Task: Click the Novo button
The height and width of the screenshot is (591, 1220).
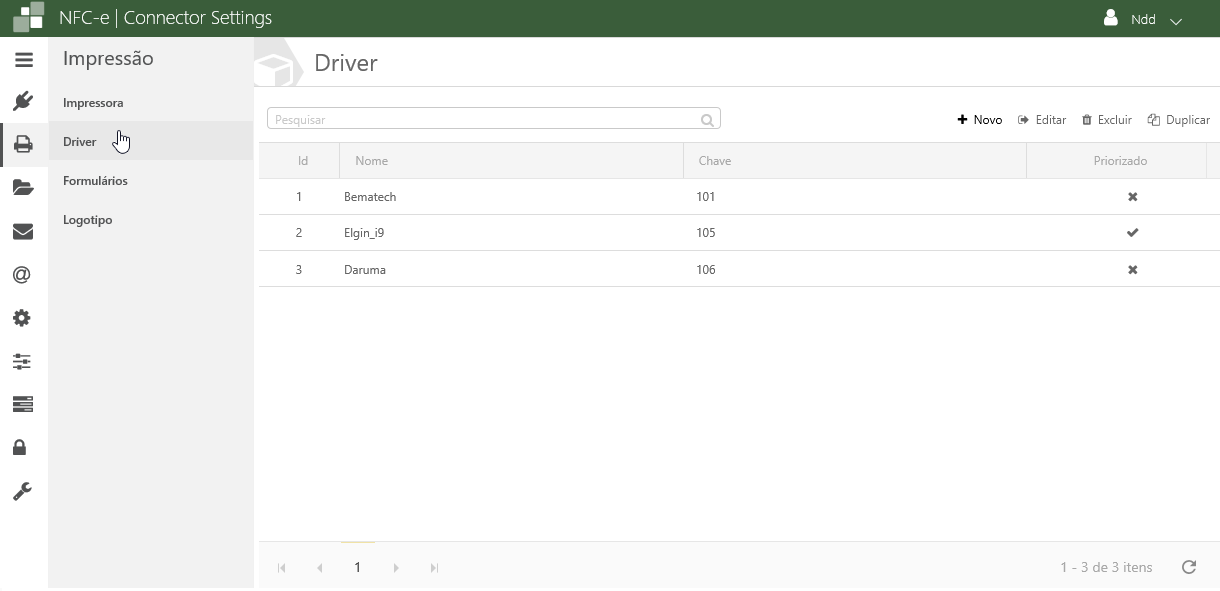Action: click(979, 120)
